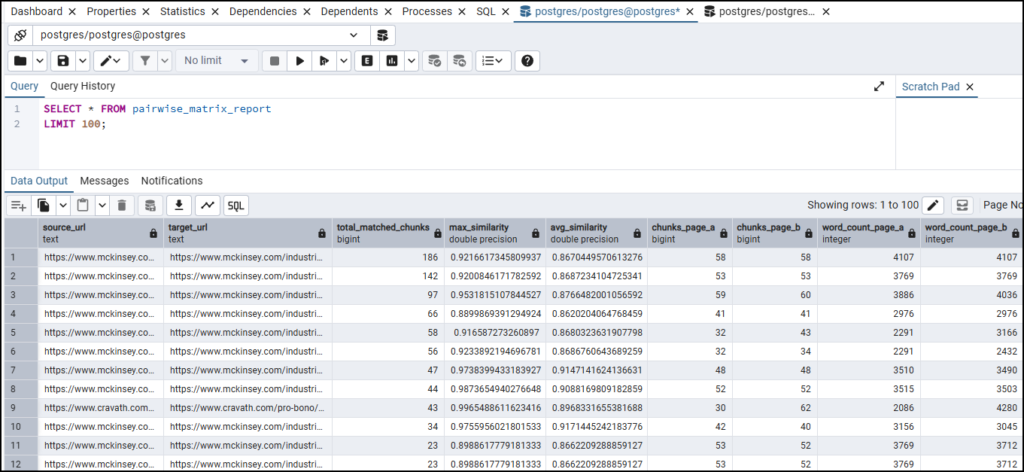Switch to the SQL tab
Viewport: 1024px width, 472px height.
tap(486, 12)
